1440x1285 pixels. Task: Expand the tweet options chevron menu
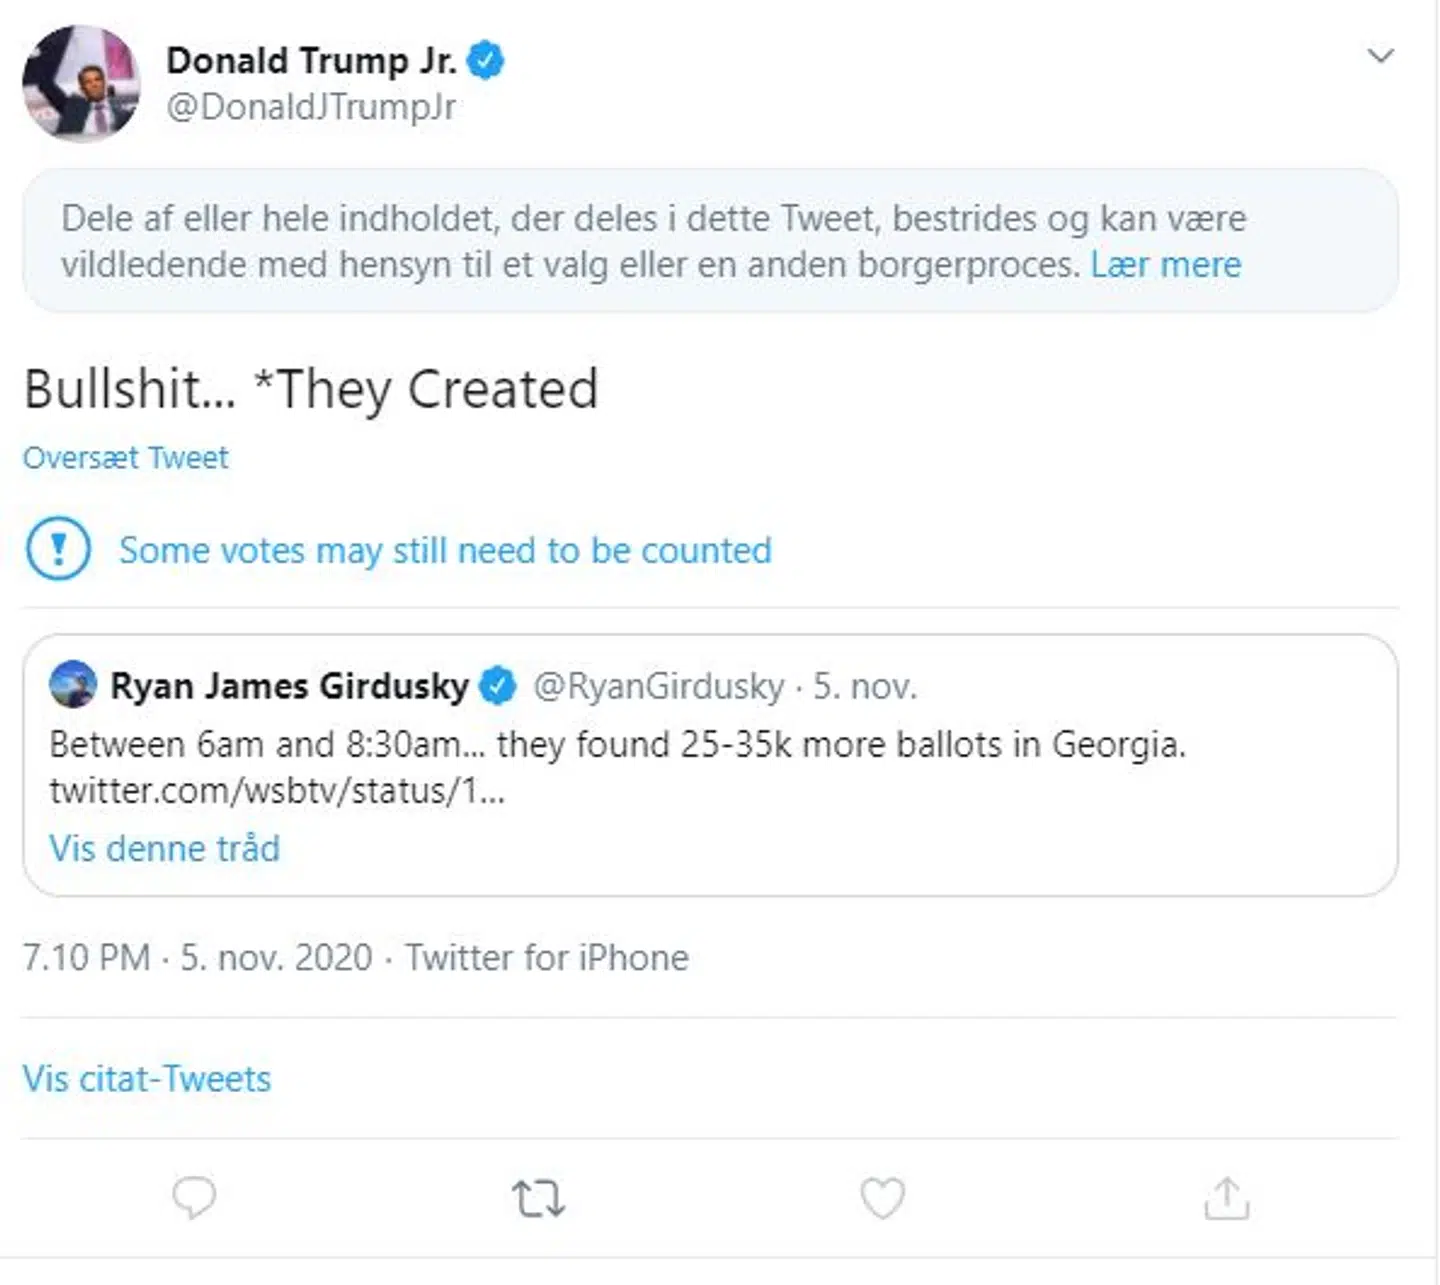click(1380, 56)
